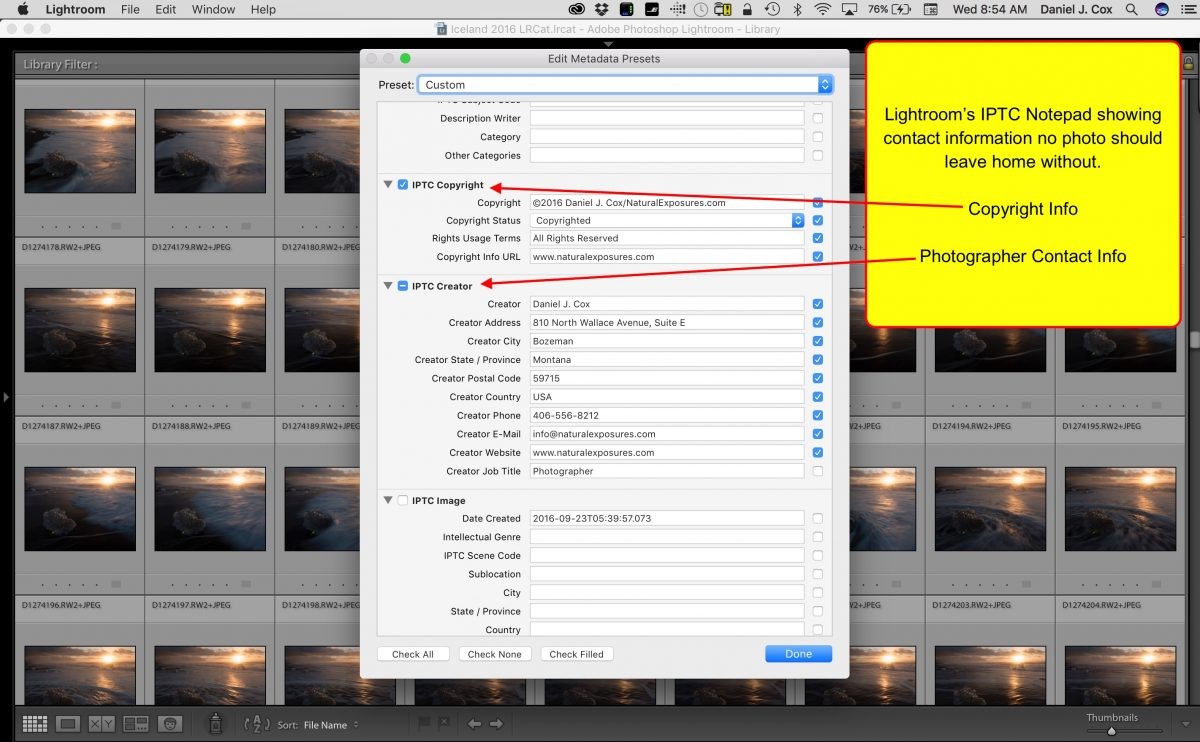Click the Check None button
This screenshot has width=1200, height=742.
coord(495,654)
